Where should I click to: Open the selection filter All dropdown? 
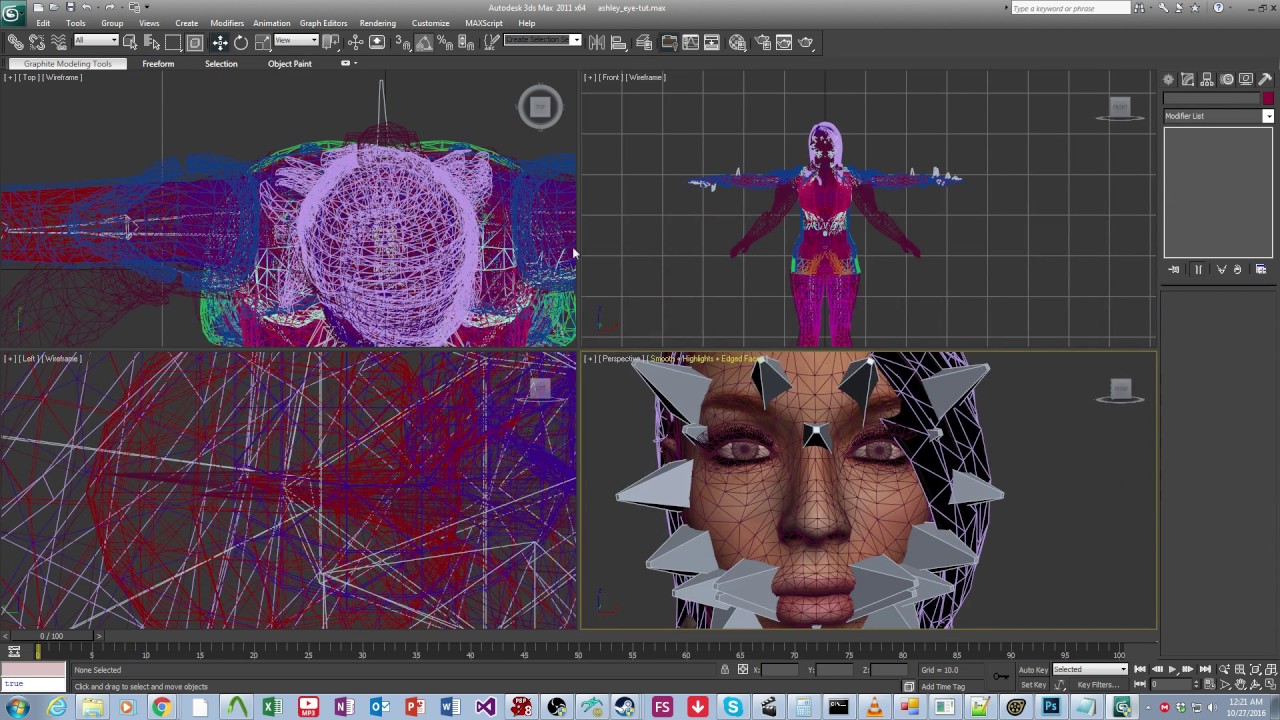(96, 40)
